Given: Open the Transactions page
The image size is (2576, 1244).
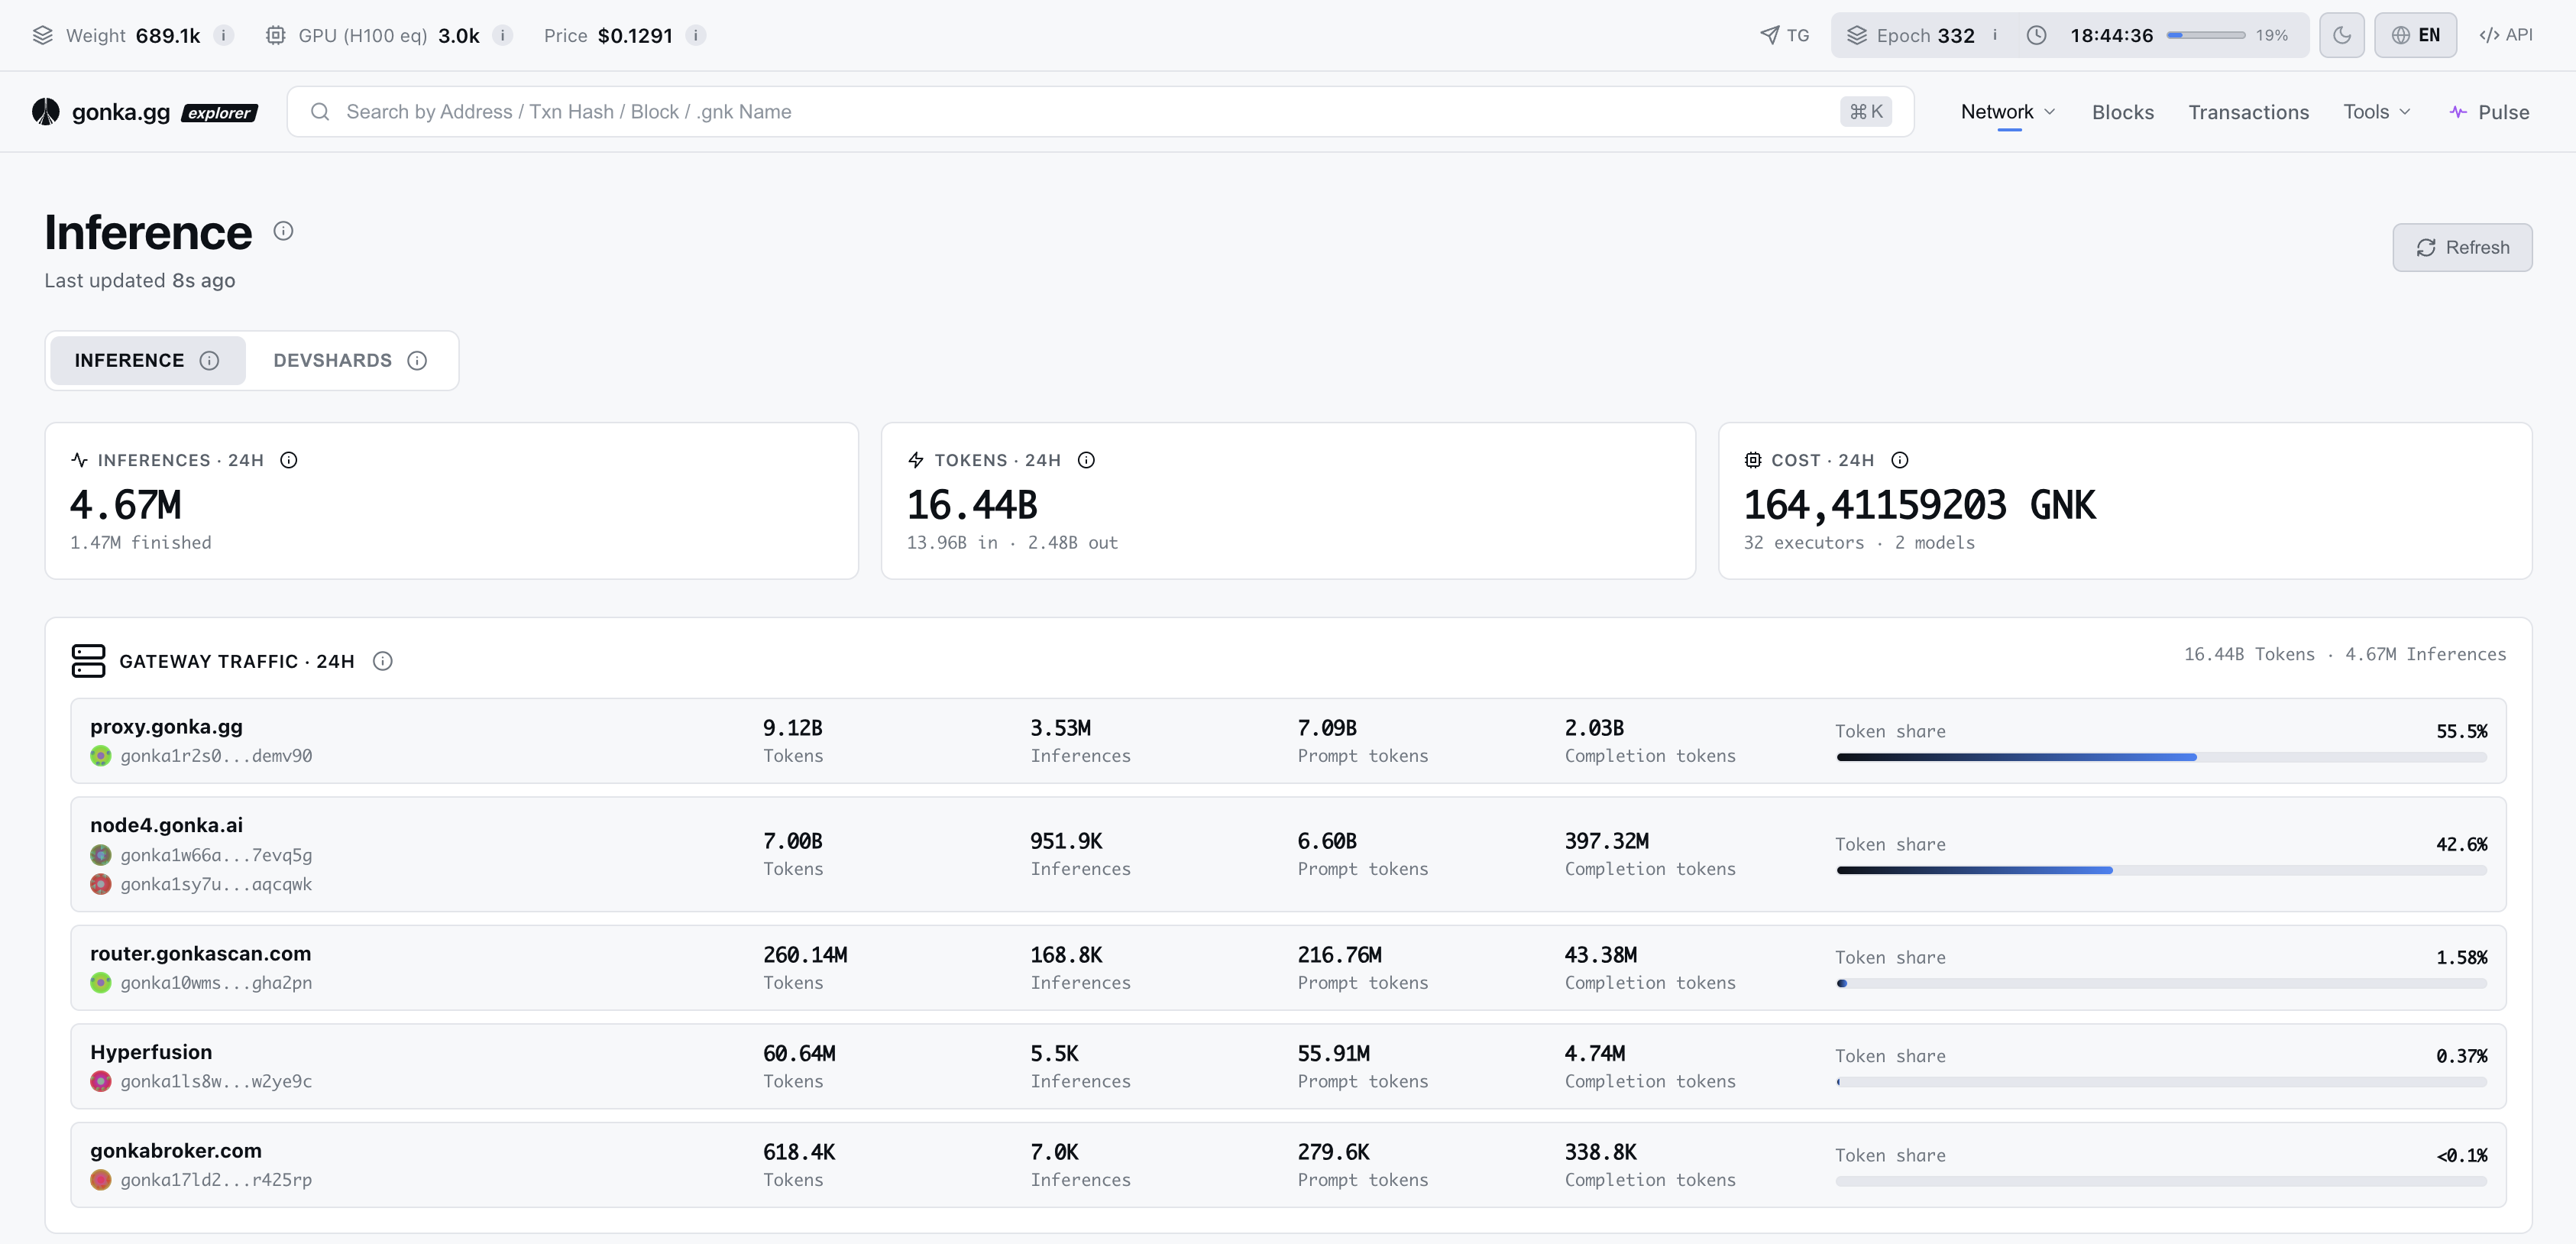Looking at the screenshot, I should 2249,112.
